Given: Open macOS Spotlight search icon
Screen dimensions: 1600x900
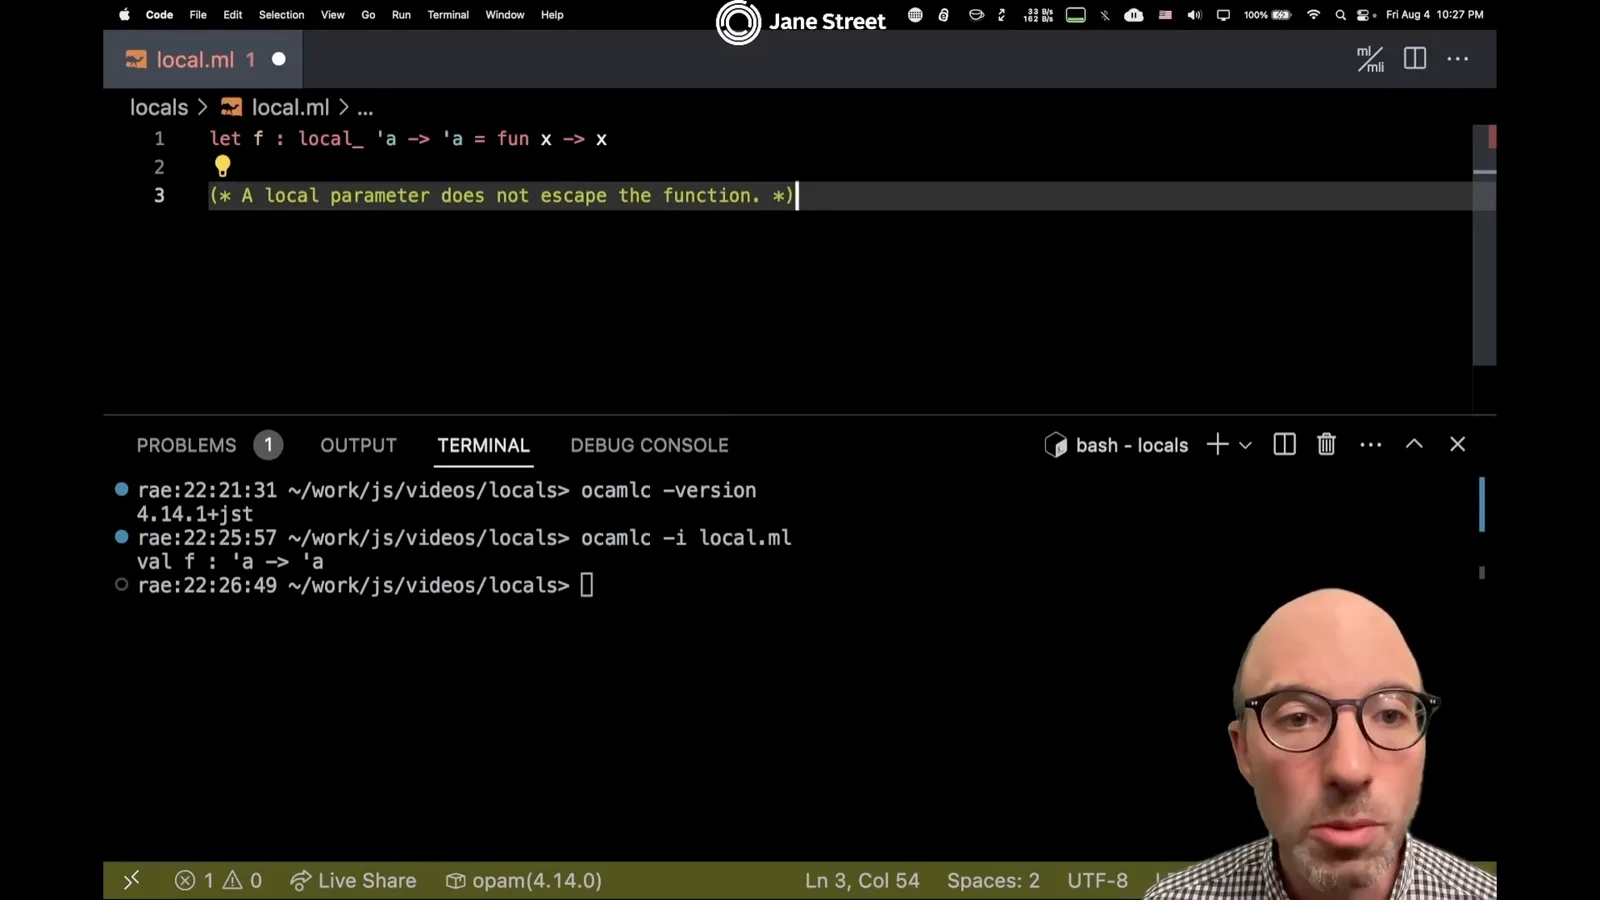Looking at the screenshot, I should (x=1340, y=15).
